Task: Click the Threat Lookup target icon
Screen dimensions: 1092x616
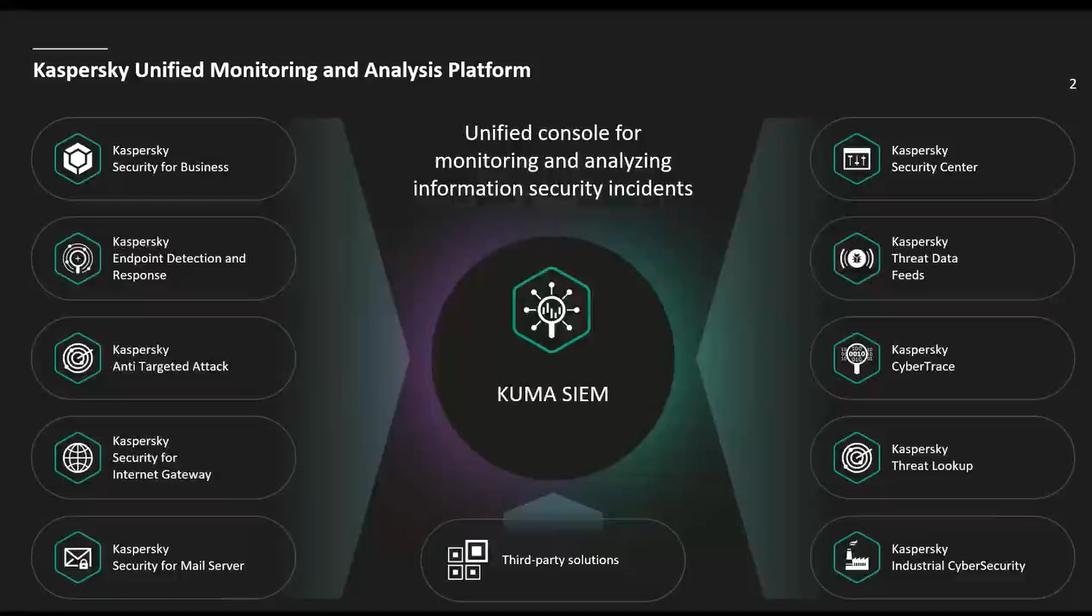Action: point(857,457)
